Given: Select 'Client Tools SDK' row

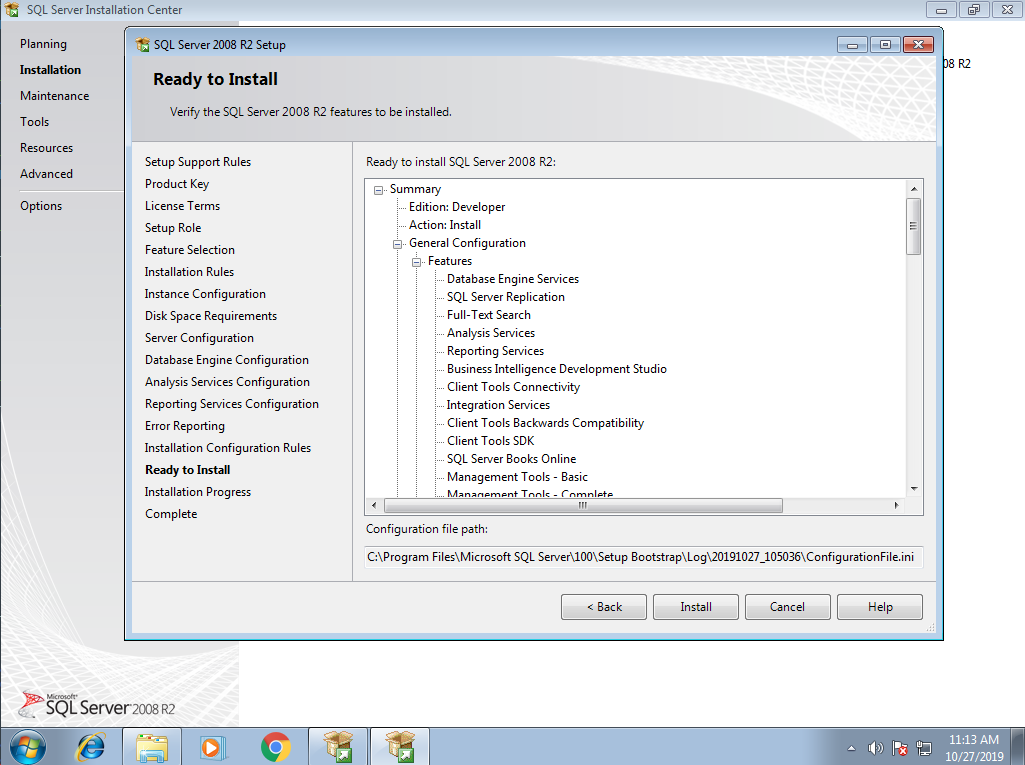Looking at the screenshot, I should pos(490,441).
